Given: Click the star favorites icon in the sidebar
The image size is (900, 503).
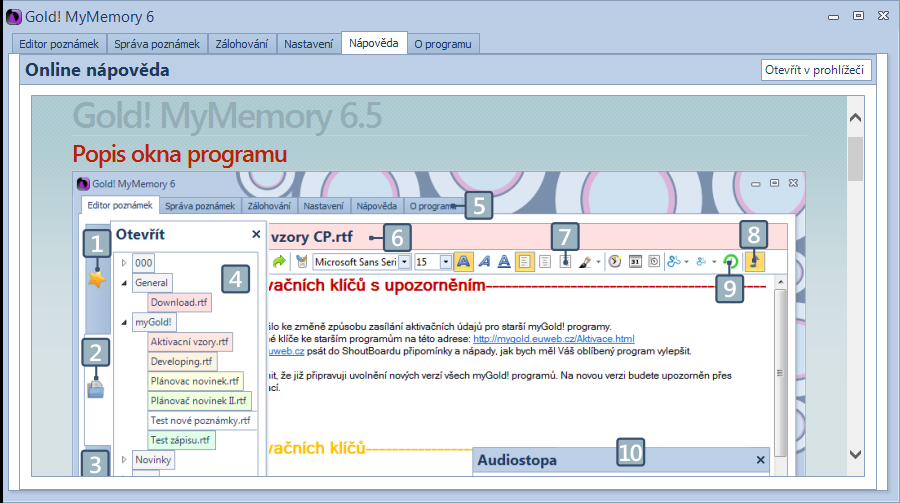Looking at the screenshot, I should click(x=97, y=280).
